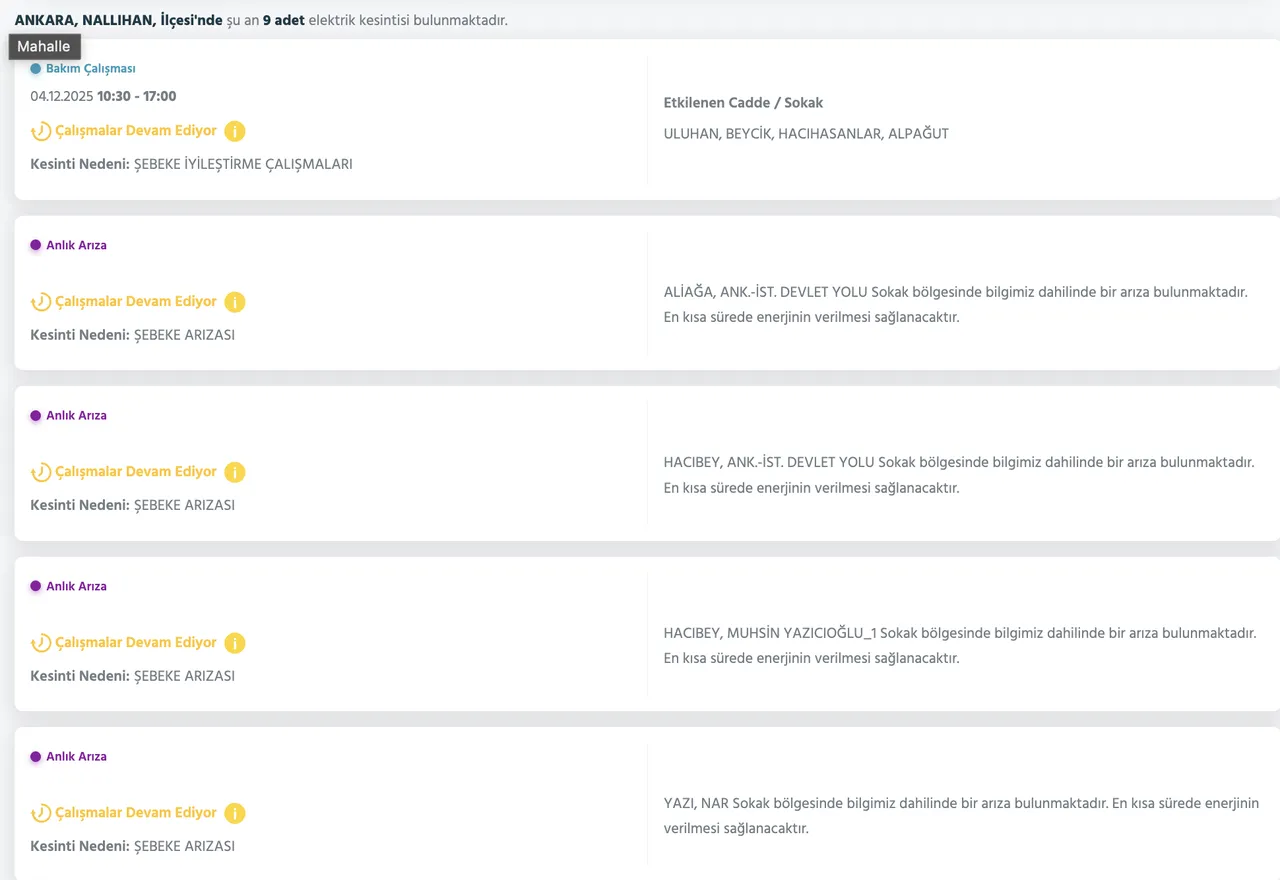Click the clock icon in the maintenance card

[41, 131]
